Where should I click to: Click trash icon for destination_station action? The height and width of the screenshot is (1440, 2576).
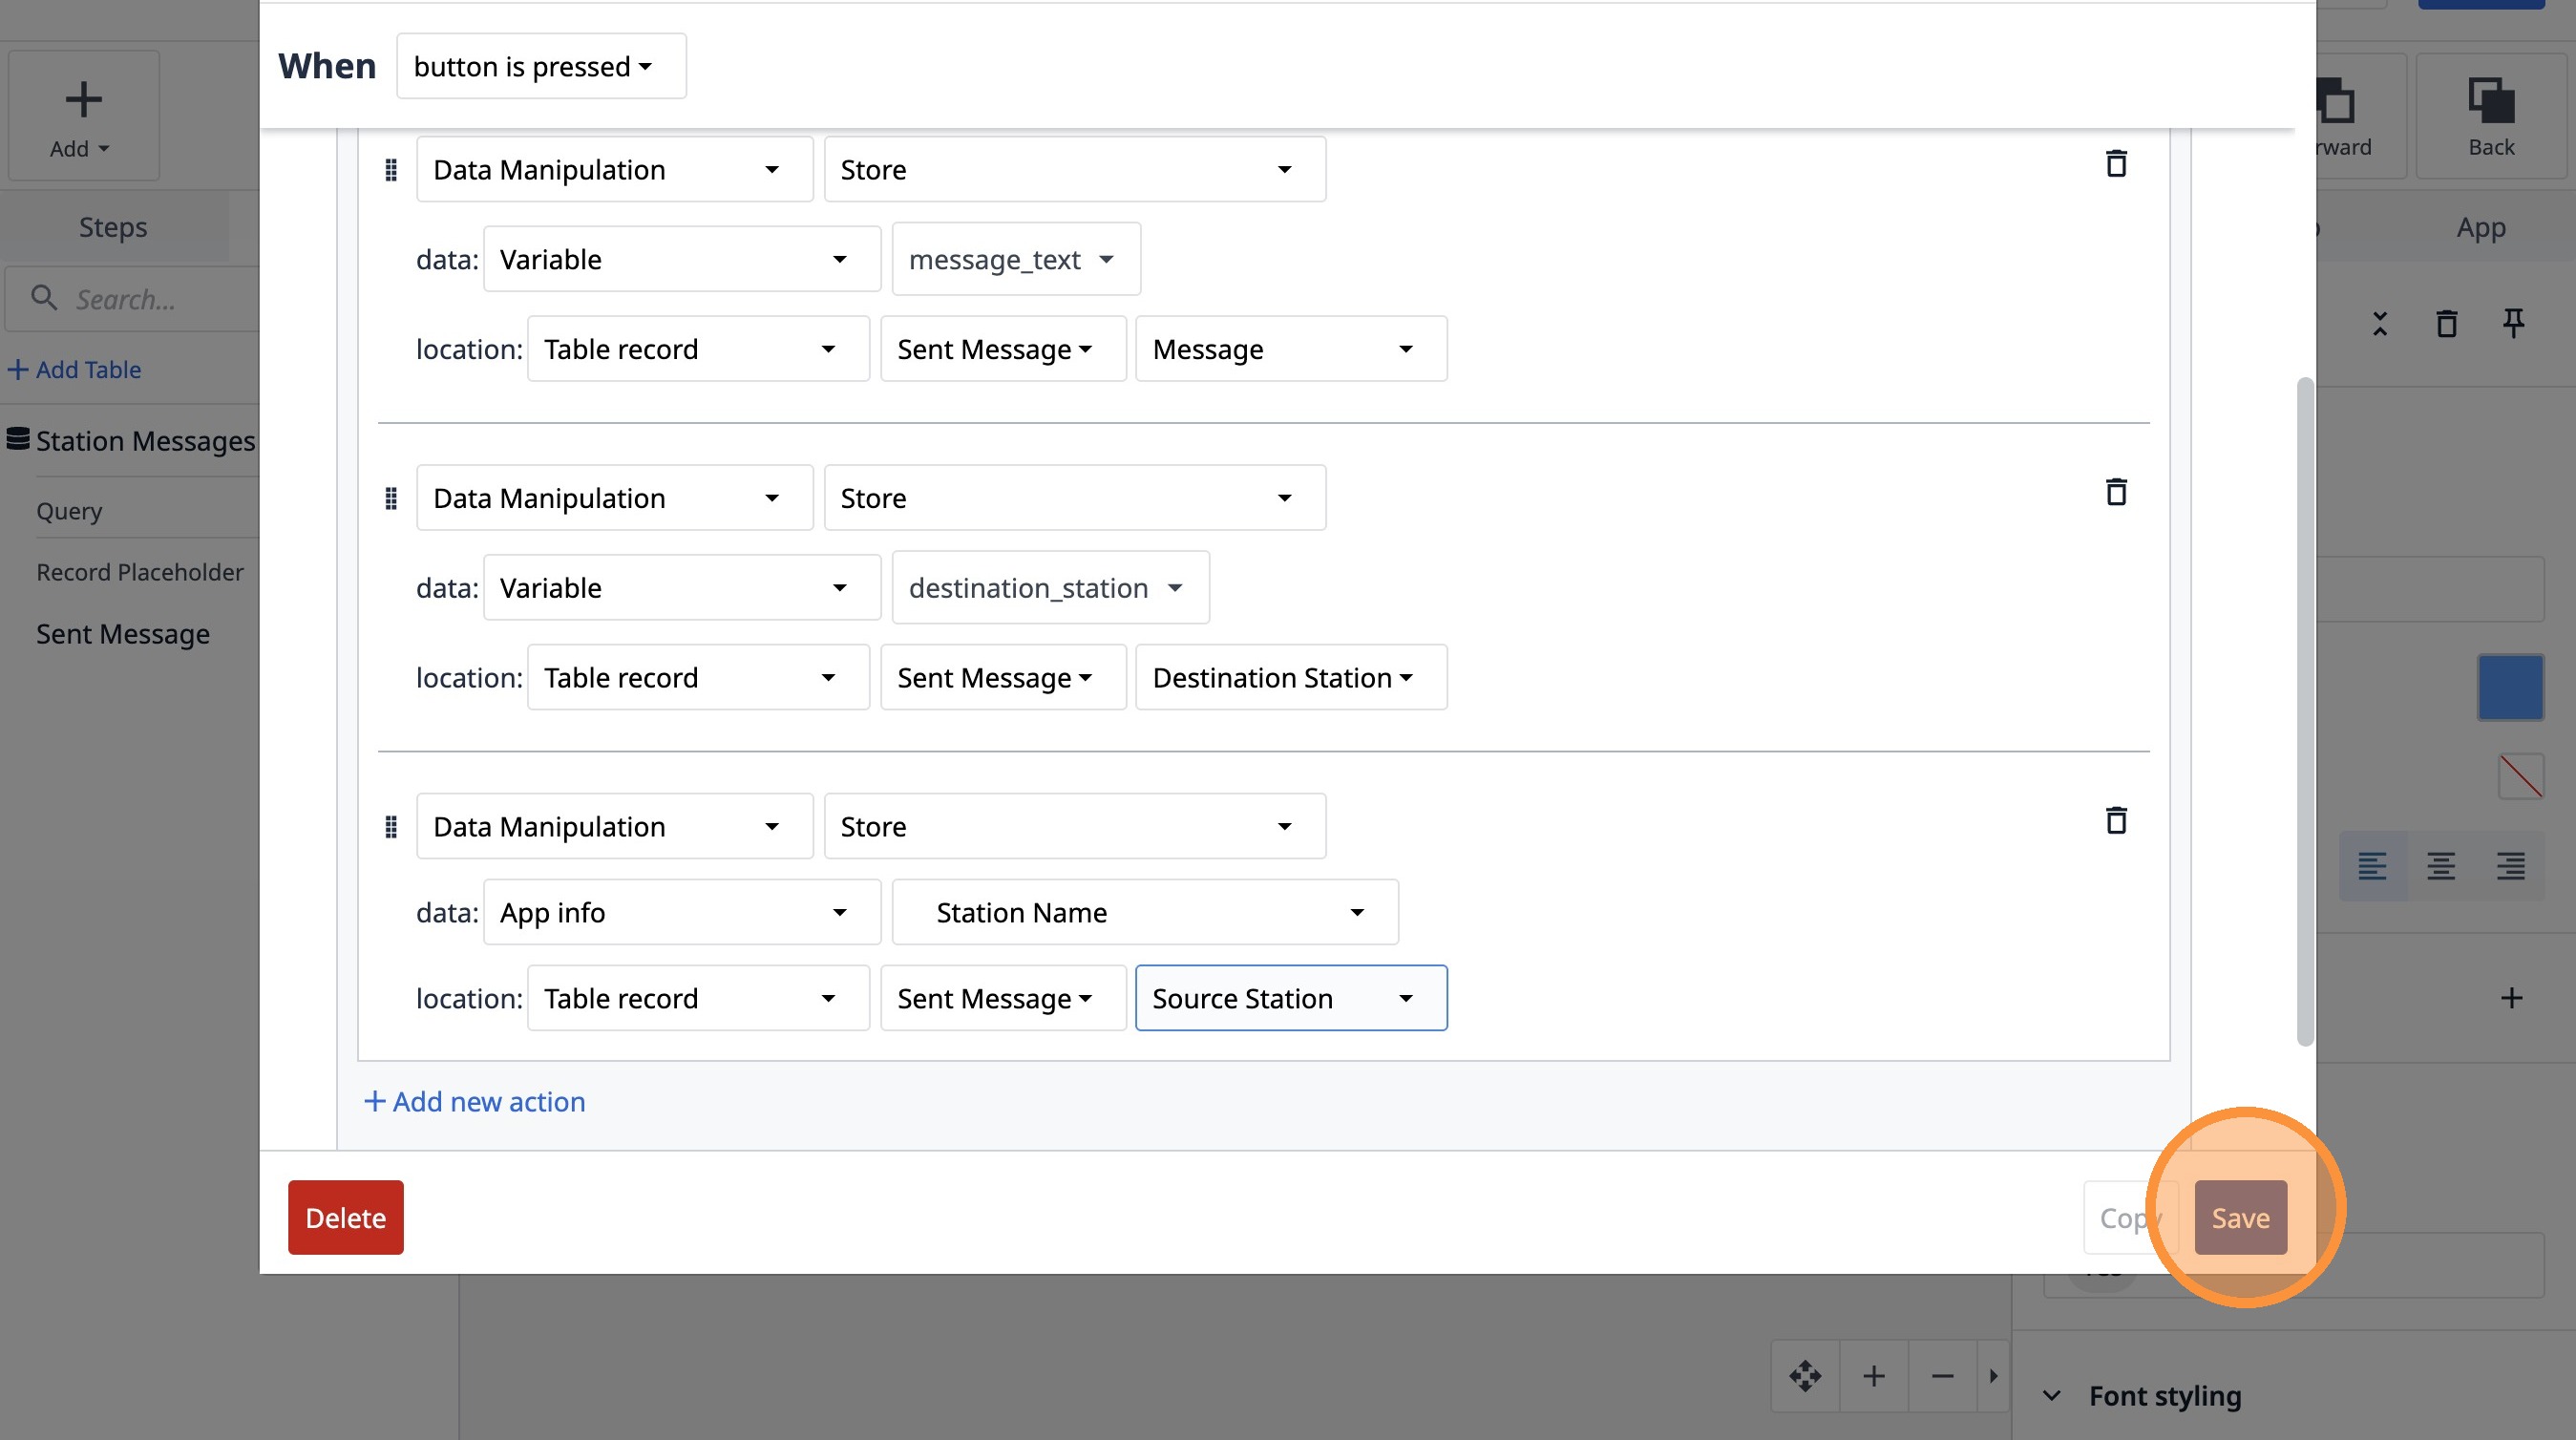coord(2115,492)
